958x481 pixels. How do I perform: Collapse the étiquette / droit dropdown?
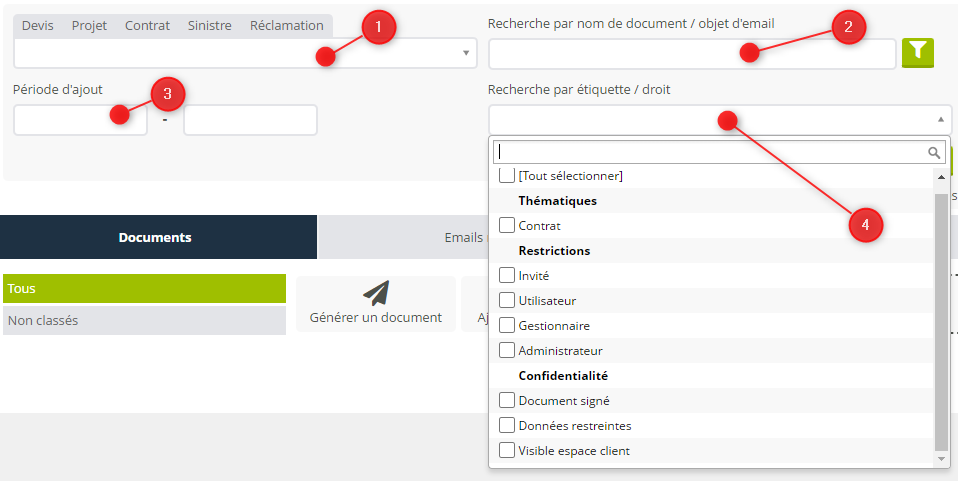940,119
